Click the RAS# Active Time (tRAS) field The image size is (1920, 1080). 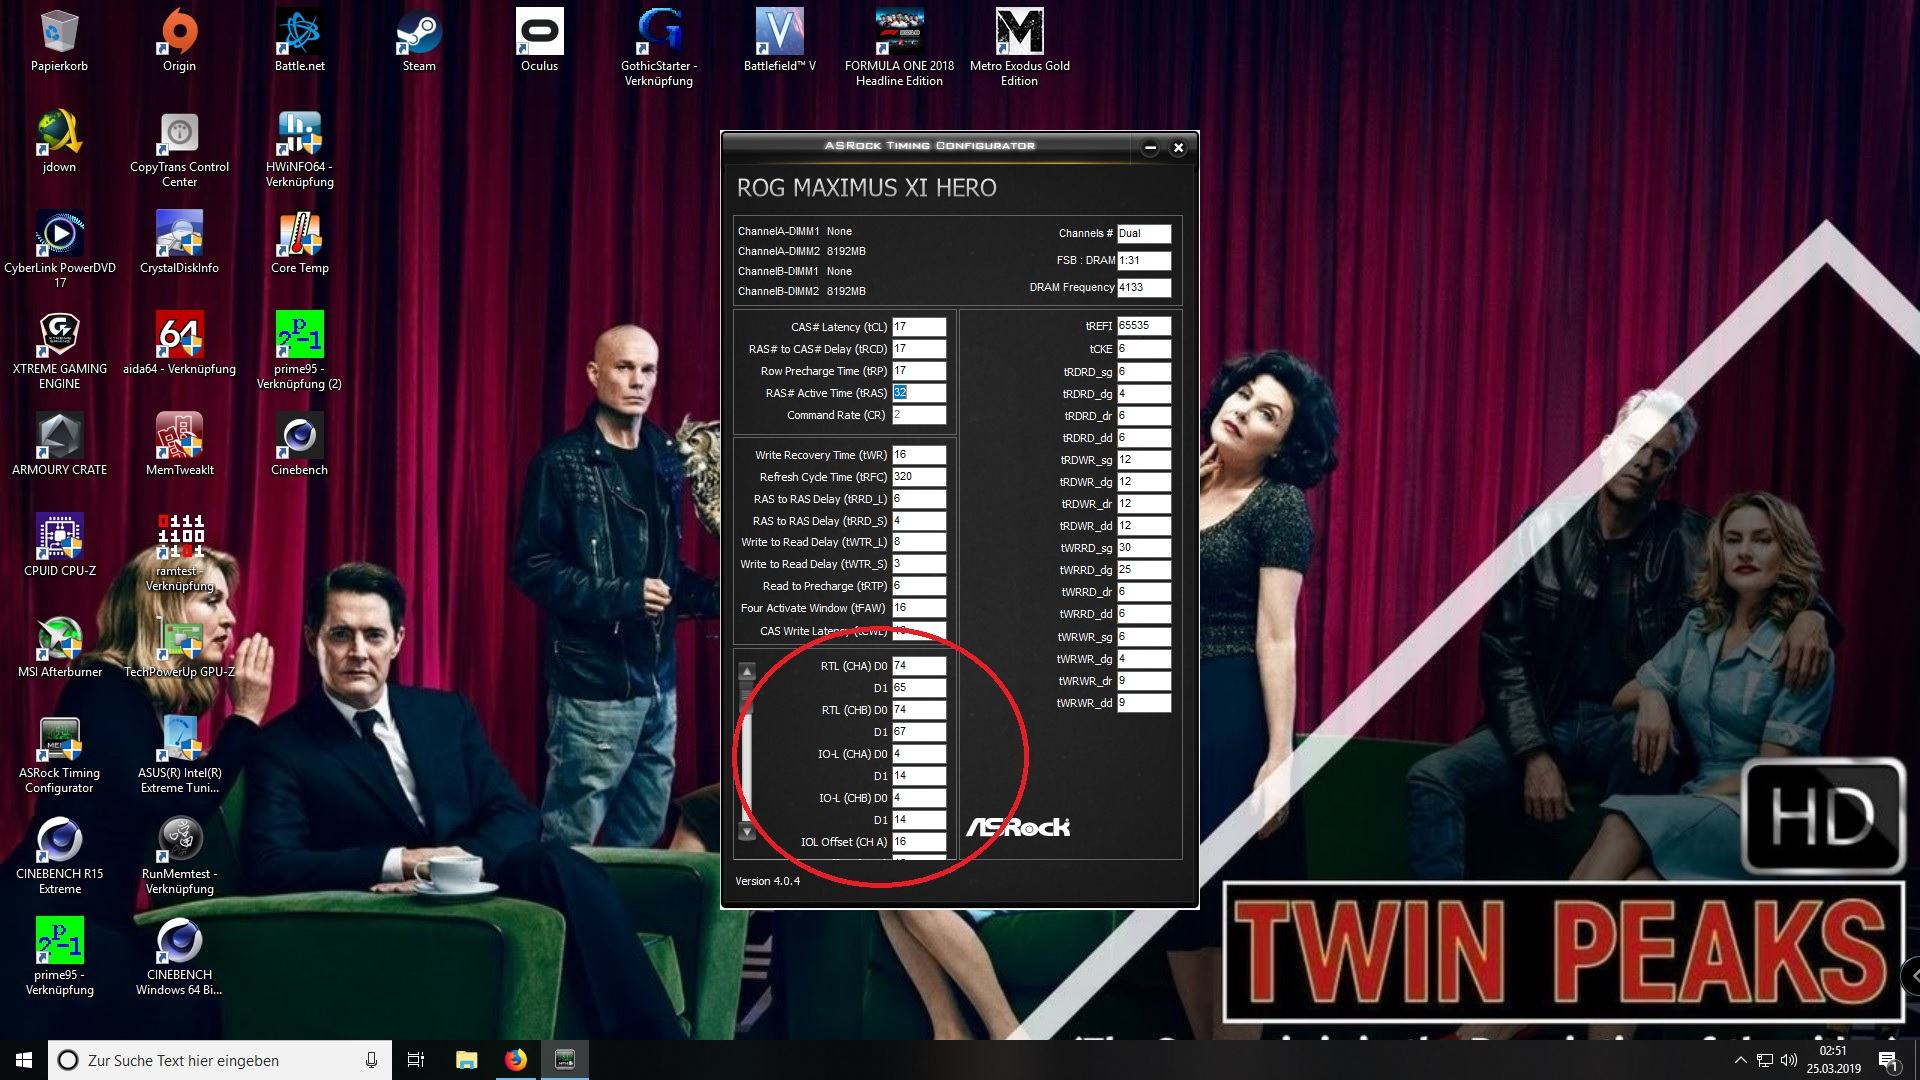click(x=918, y=393)
